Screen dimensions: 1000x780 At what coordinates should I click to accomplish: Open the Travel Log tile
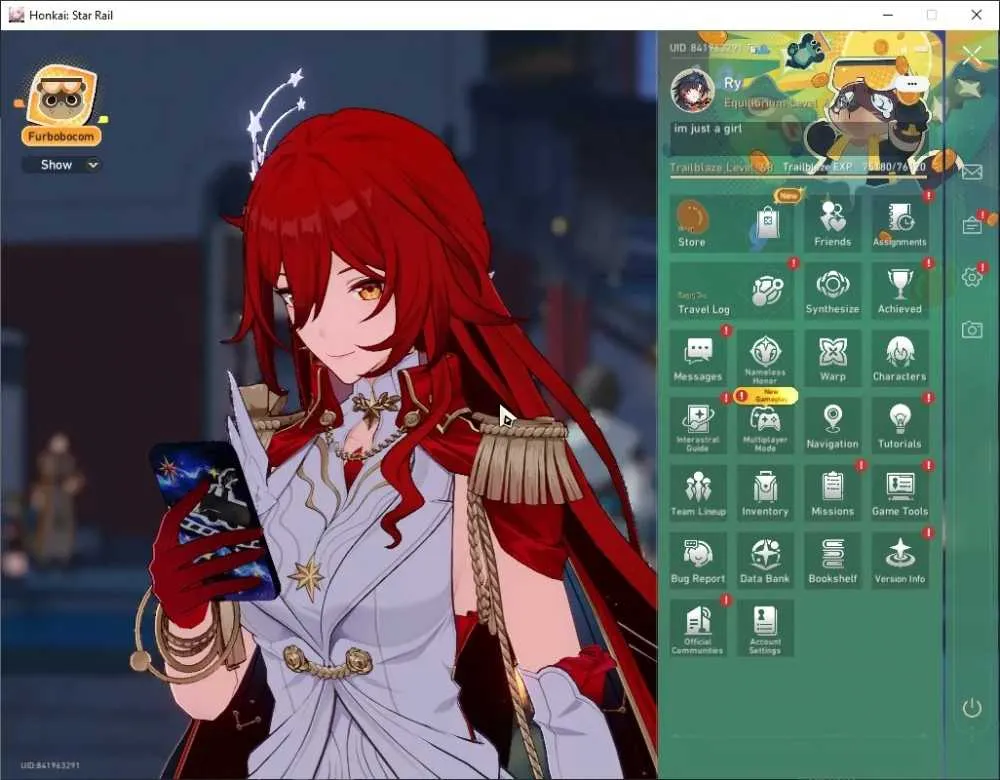click(732, 291)
